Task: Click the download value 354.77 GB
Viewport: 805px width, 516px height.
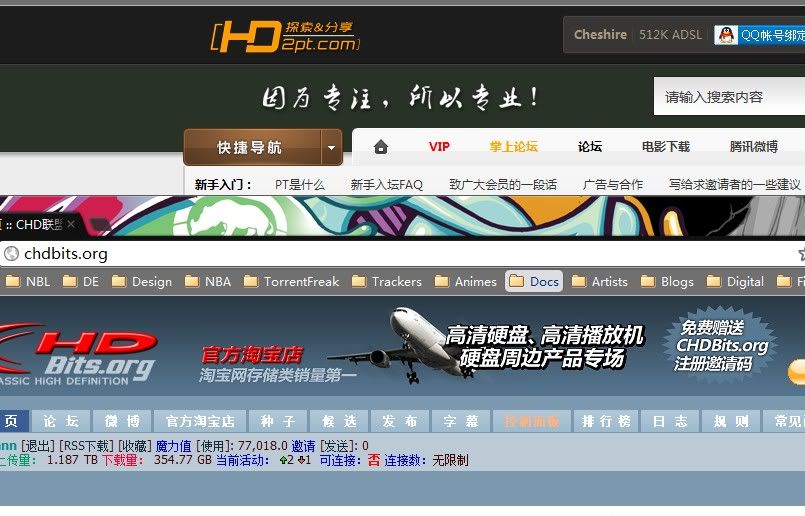Action: (183, 460)
